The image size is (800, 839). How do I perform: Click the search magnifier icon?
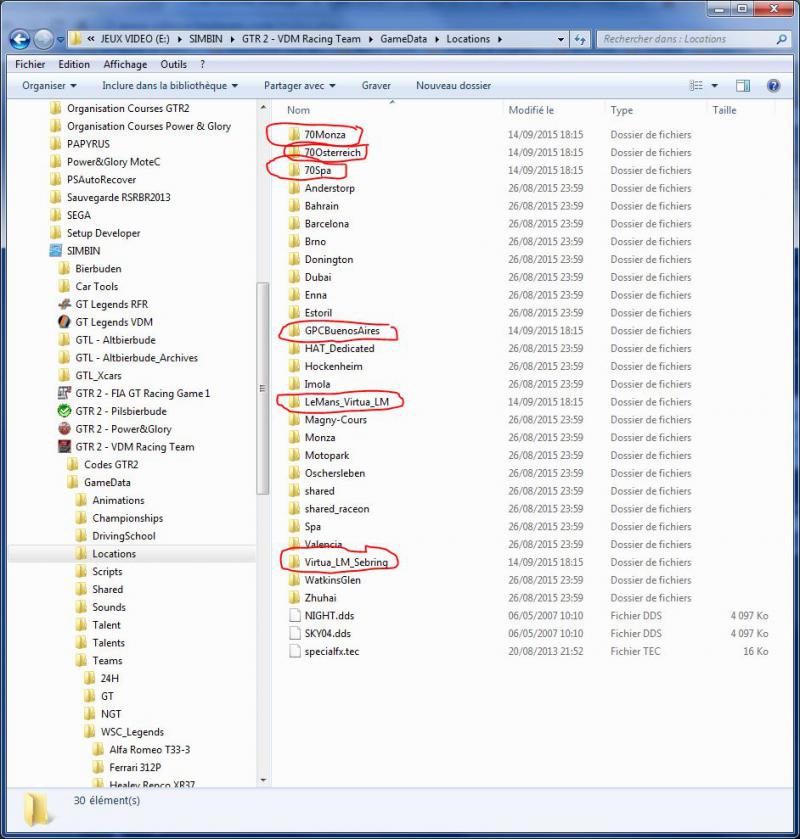pos(781,39)
